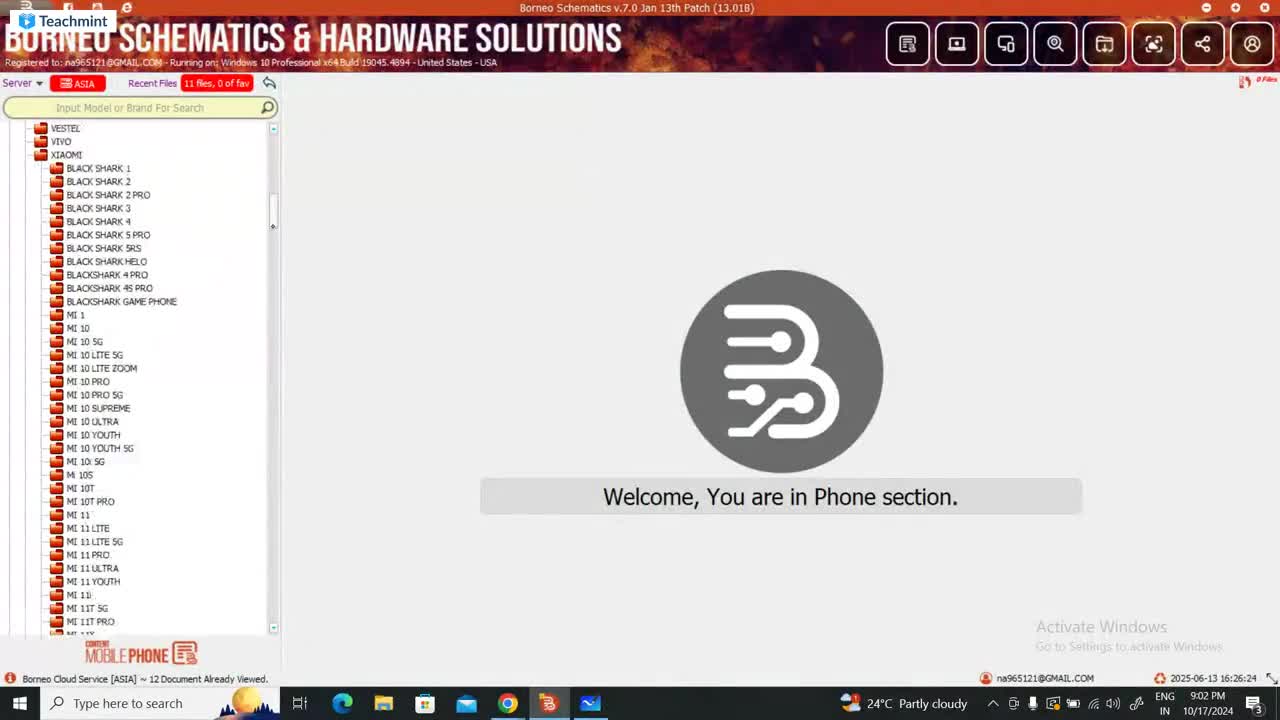Select MI 11 YOUTH in the tree

coord(93,582)
